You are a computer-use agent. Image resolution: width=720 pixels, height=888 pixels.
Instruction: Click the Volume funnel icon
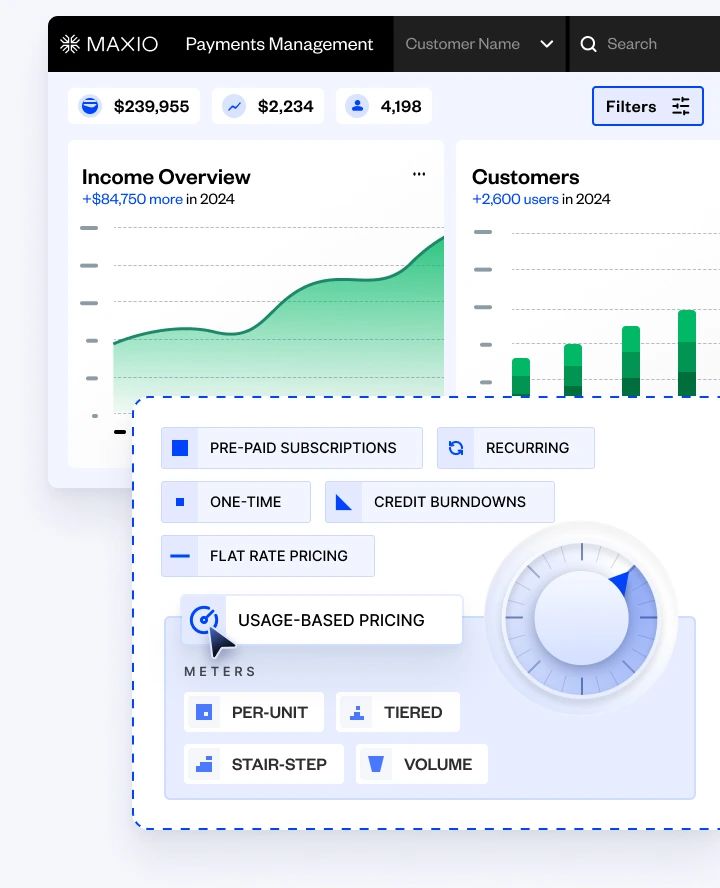[x=376, y=764]
